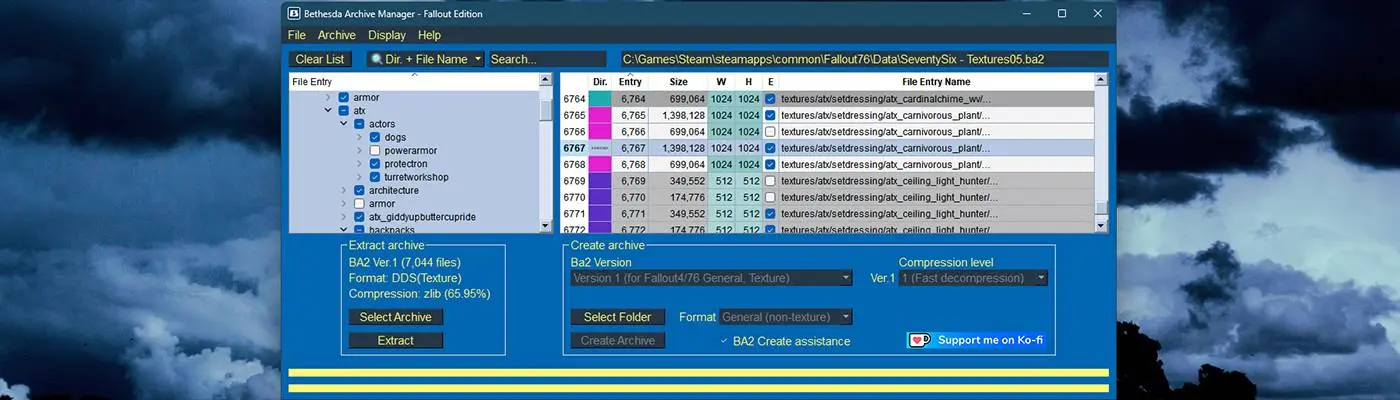Sort by the Size column header
This screenshot has height=400, width=1400.
[678, 82]
